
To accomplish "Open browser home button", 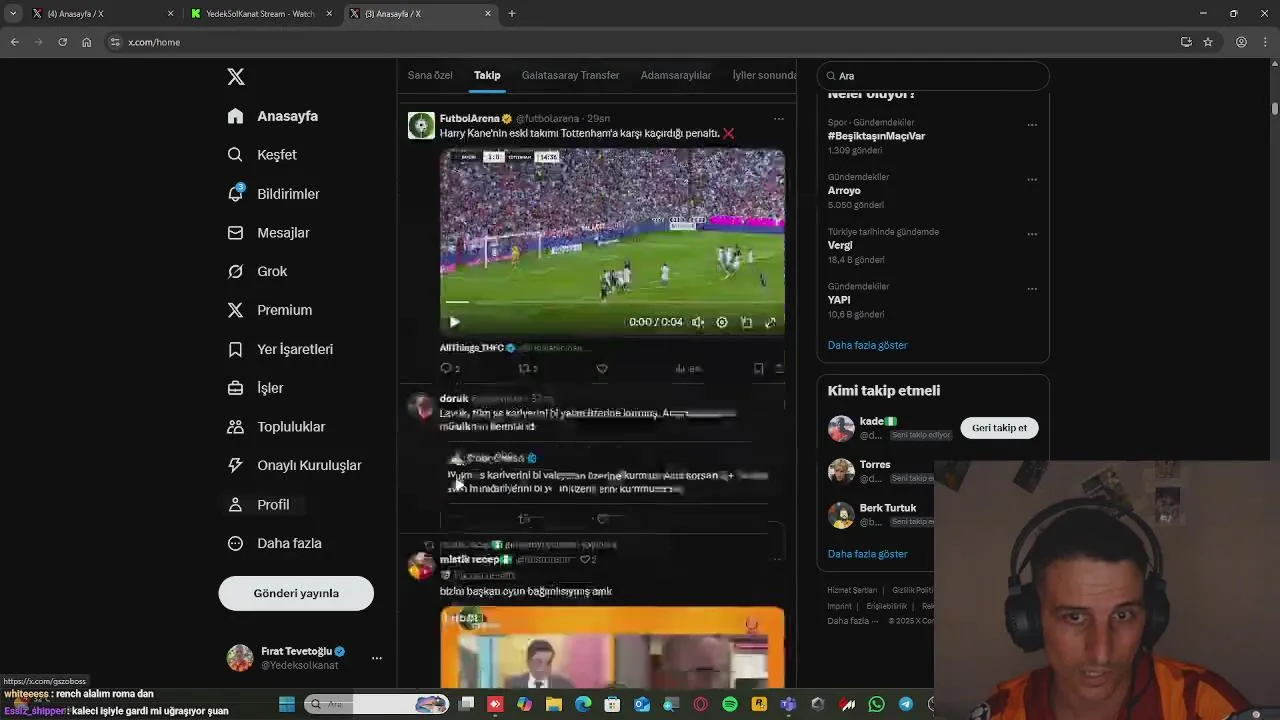I will click(x=87, y=42).
